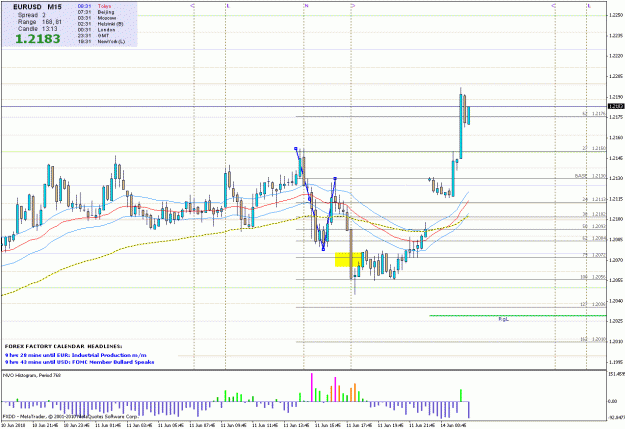Viewport: 625px width, 429px height.
Task: Select the GMT clock row
Action: pos(93,35)
